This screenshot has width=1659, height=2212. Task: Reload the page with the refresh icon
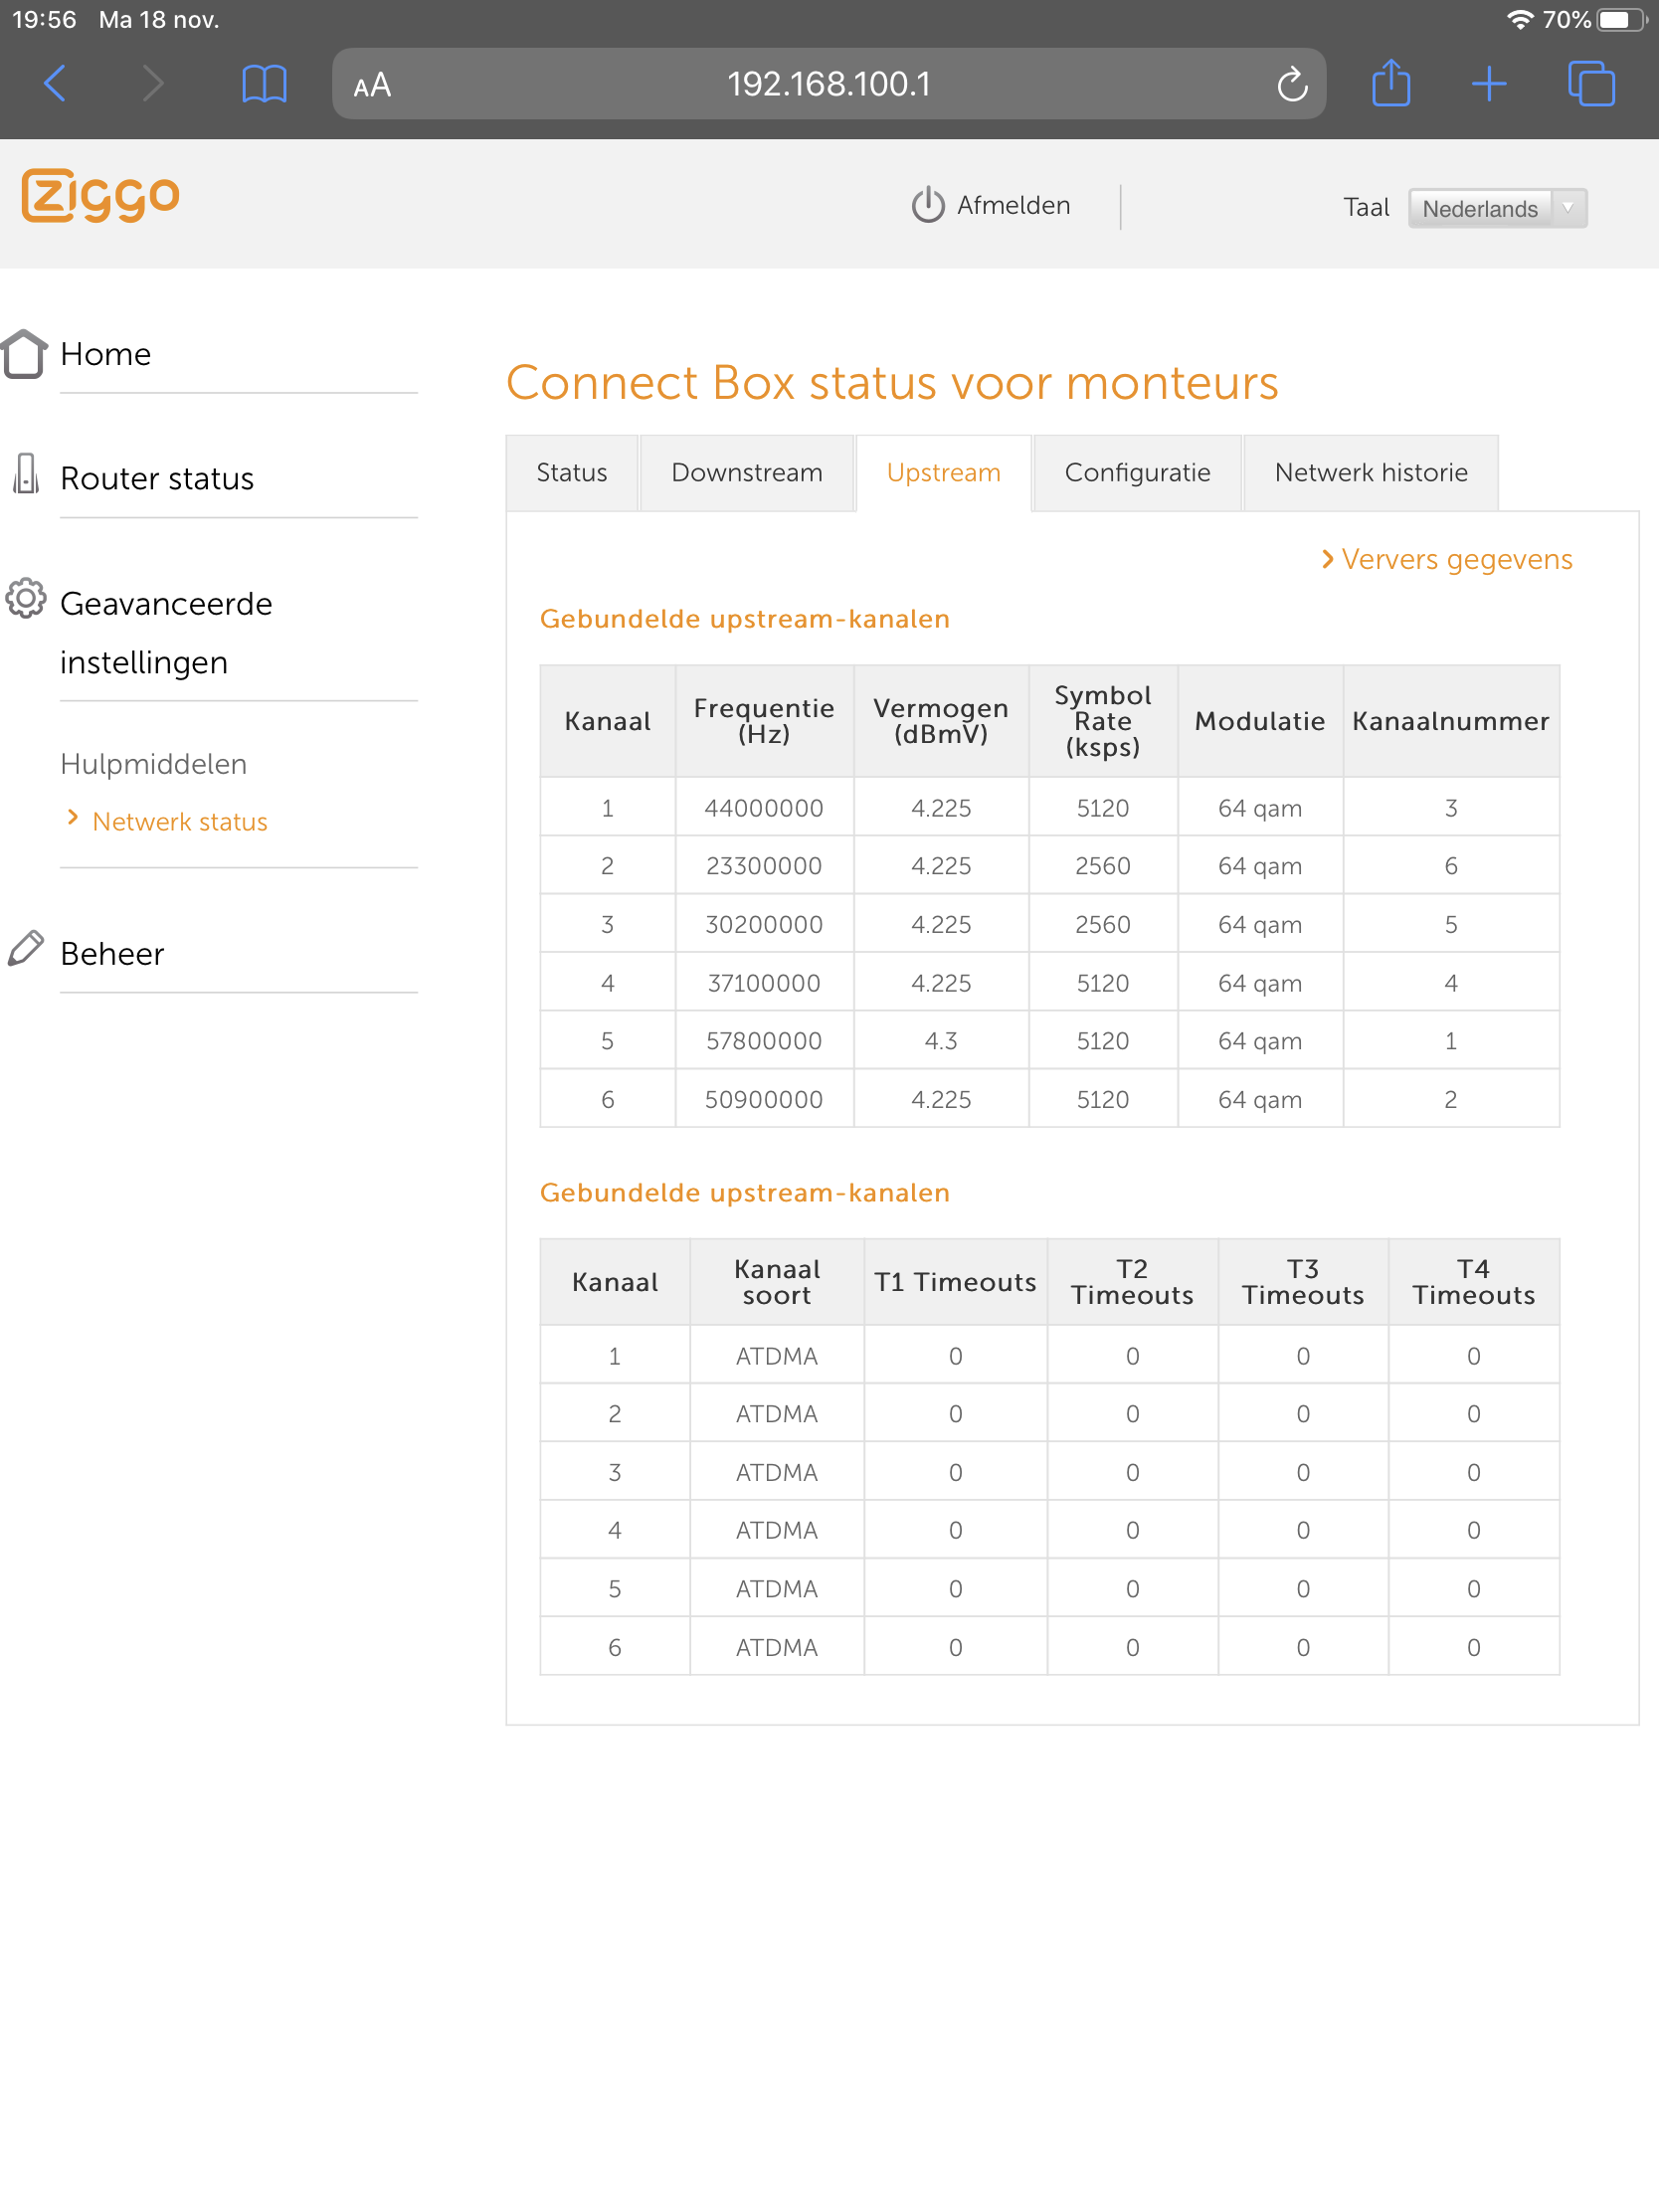click(x=1291, y=85)
